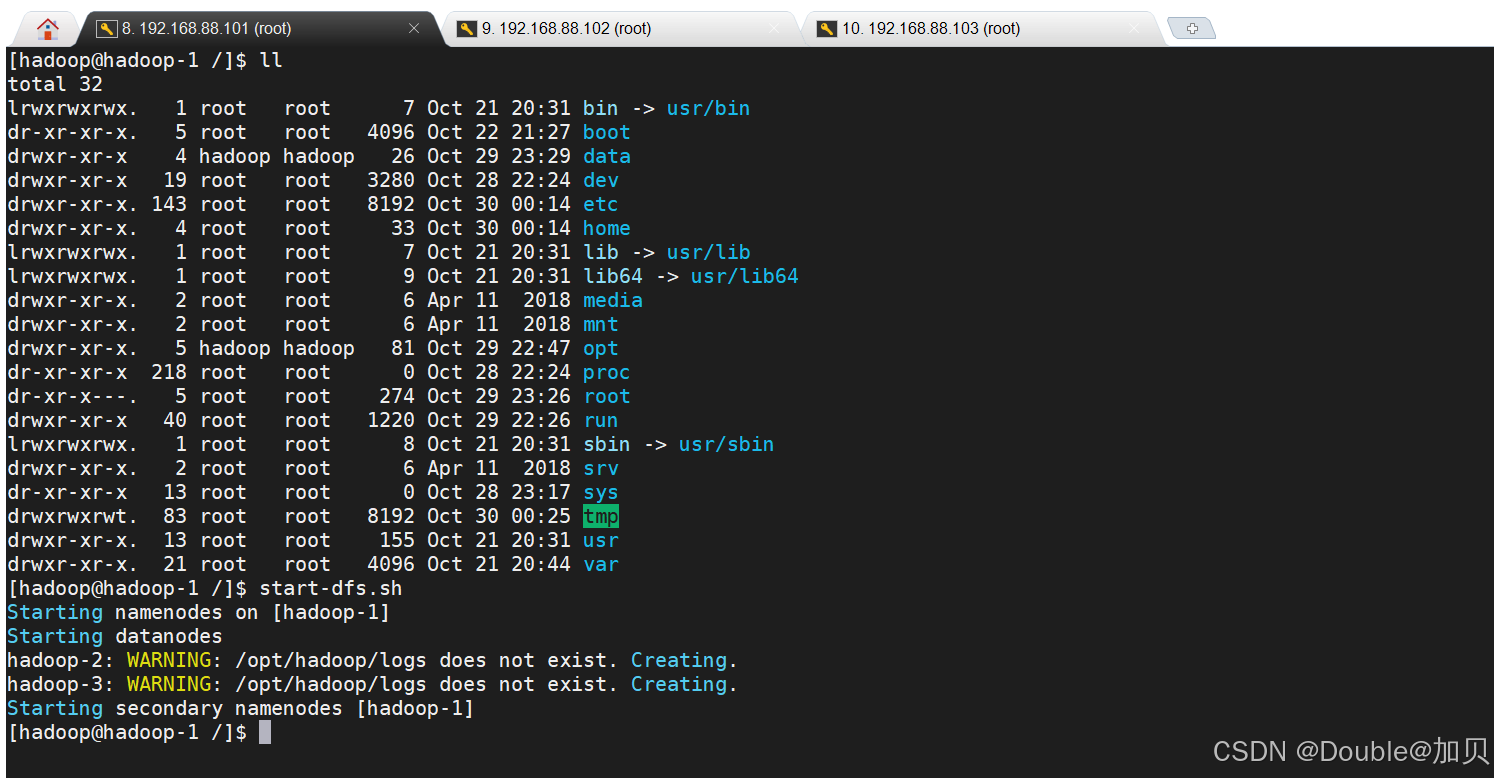Click the yellow WARNING on the hadoop-3 line
Image resolution: width=1494 pixels, height=778 pixels.
[169, 684]
